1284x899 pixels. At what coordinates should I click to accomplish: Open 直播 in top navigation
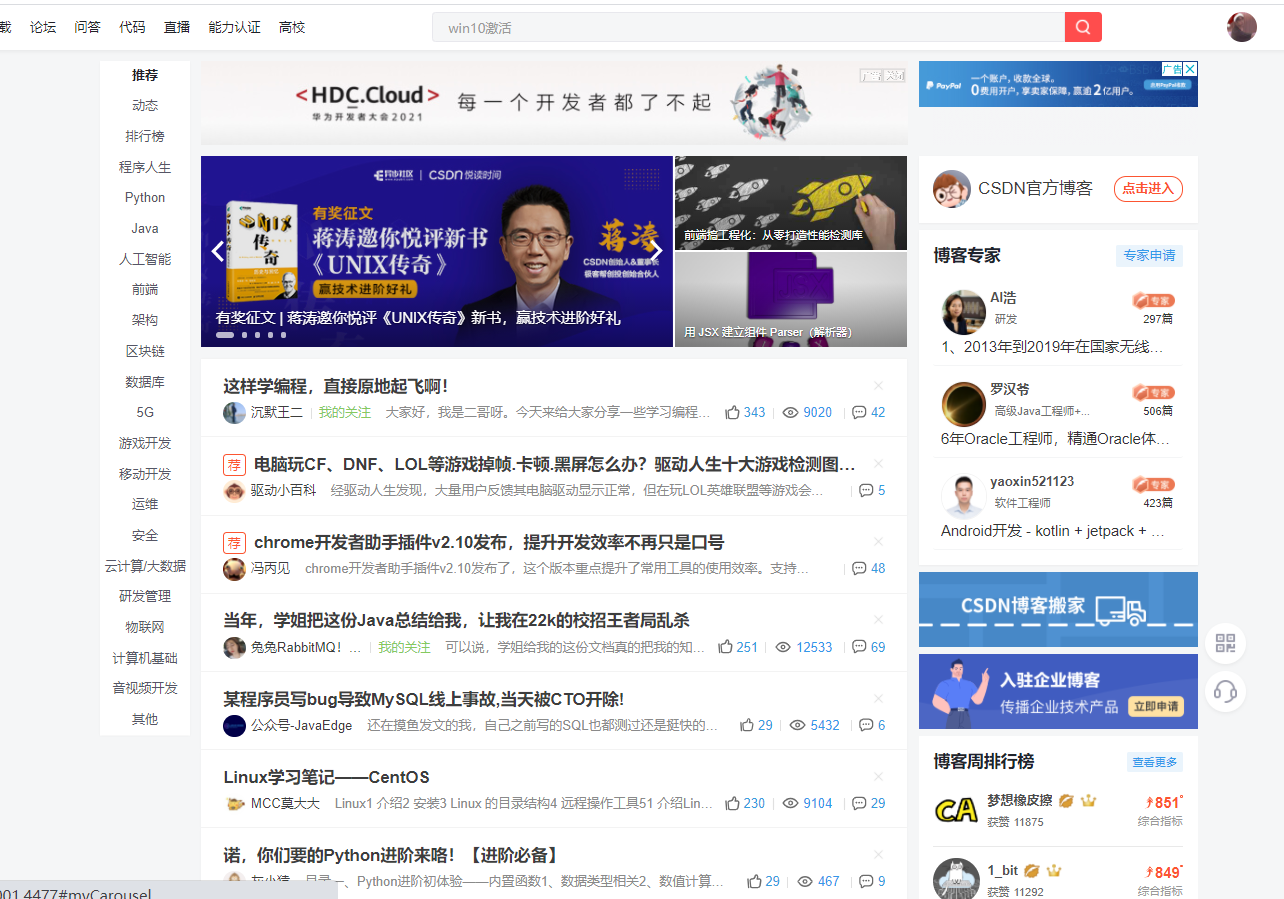tap(177, 27)
